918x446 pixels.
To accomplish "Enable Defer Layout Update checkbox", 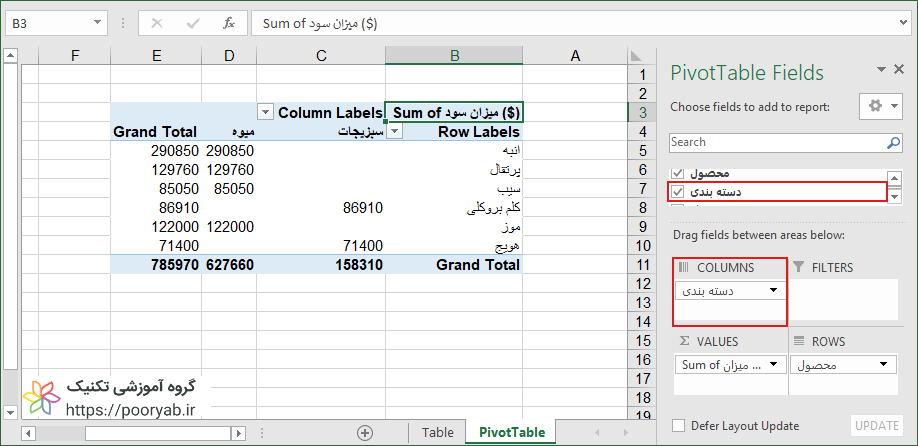I will point(678,426).
